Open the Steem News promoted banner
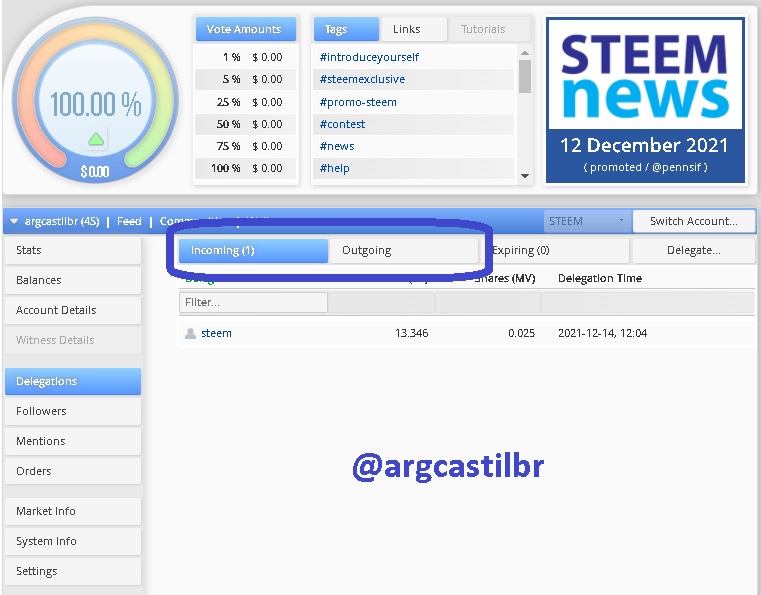 pyautogui.click(x=645, y=100)
